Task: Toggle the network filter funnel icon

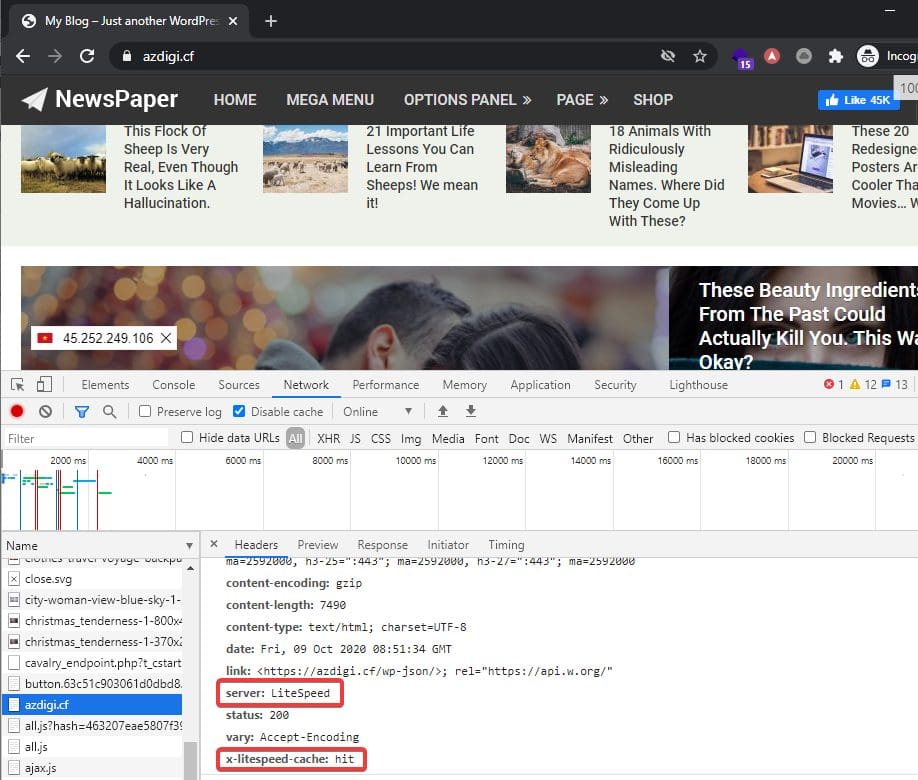Action: click(x=82, y=411)
